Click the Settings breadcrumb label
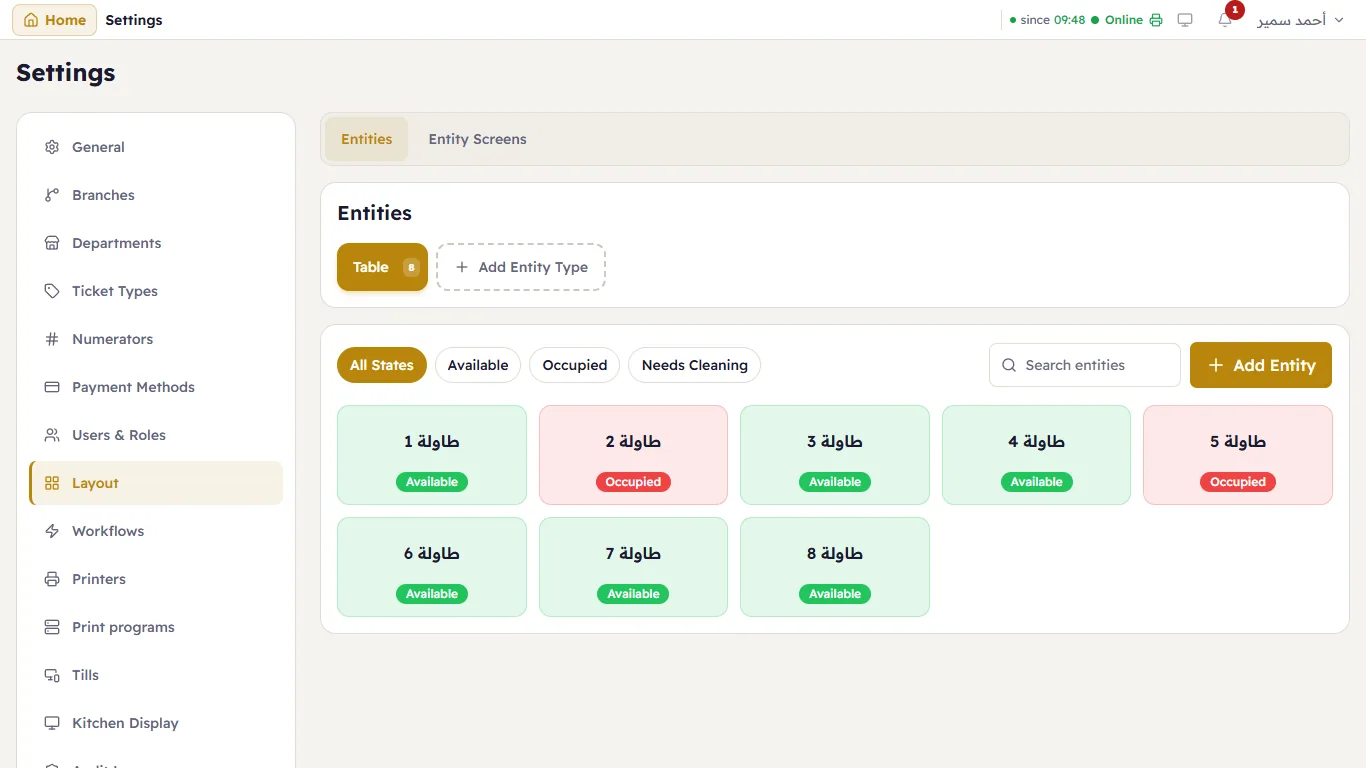 click(134, 20)
